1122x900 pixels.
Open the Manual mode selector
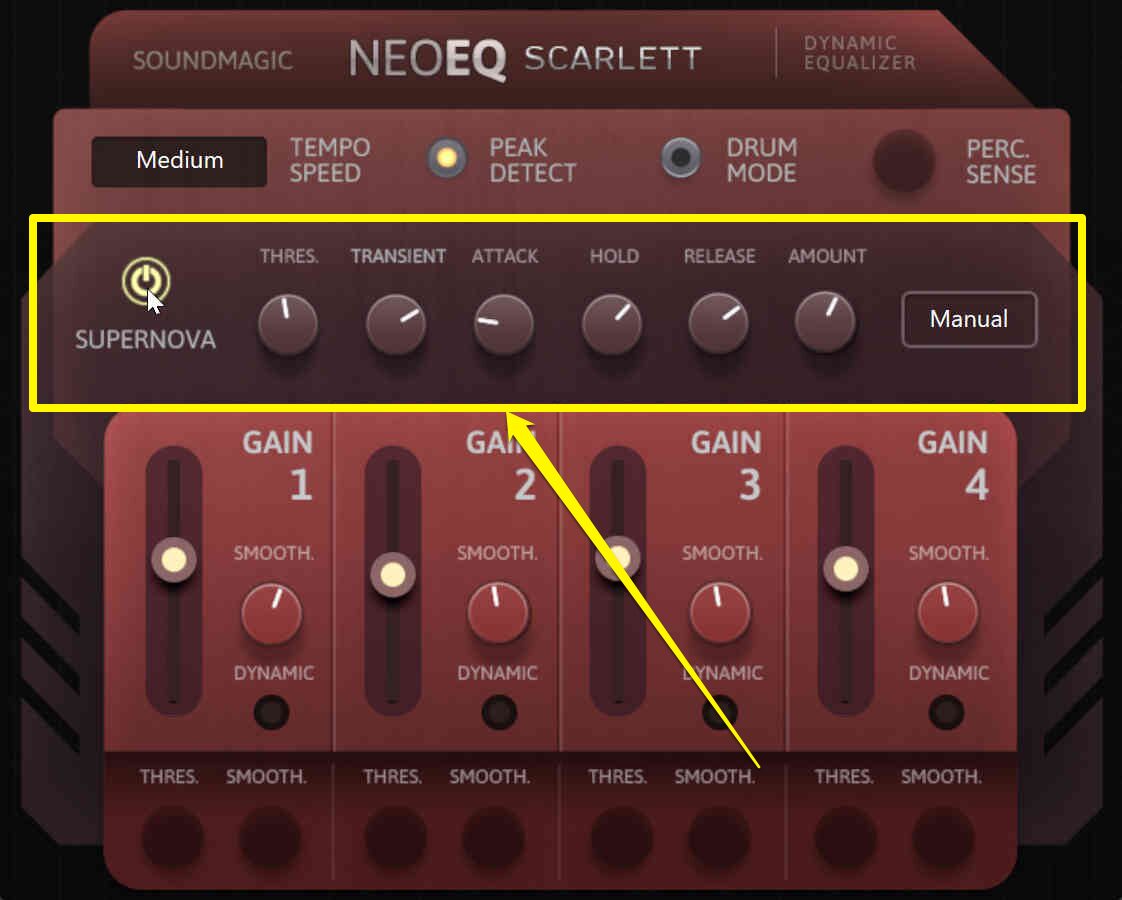pos(969,319)
